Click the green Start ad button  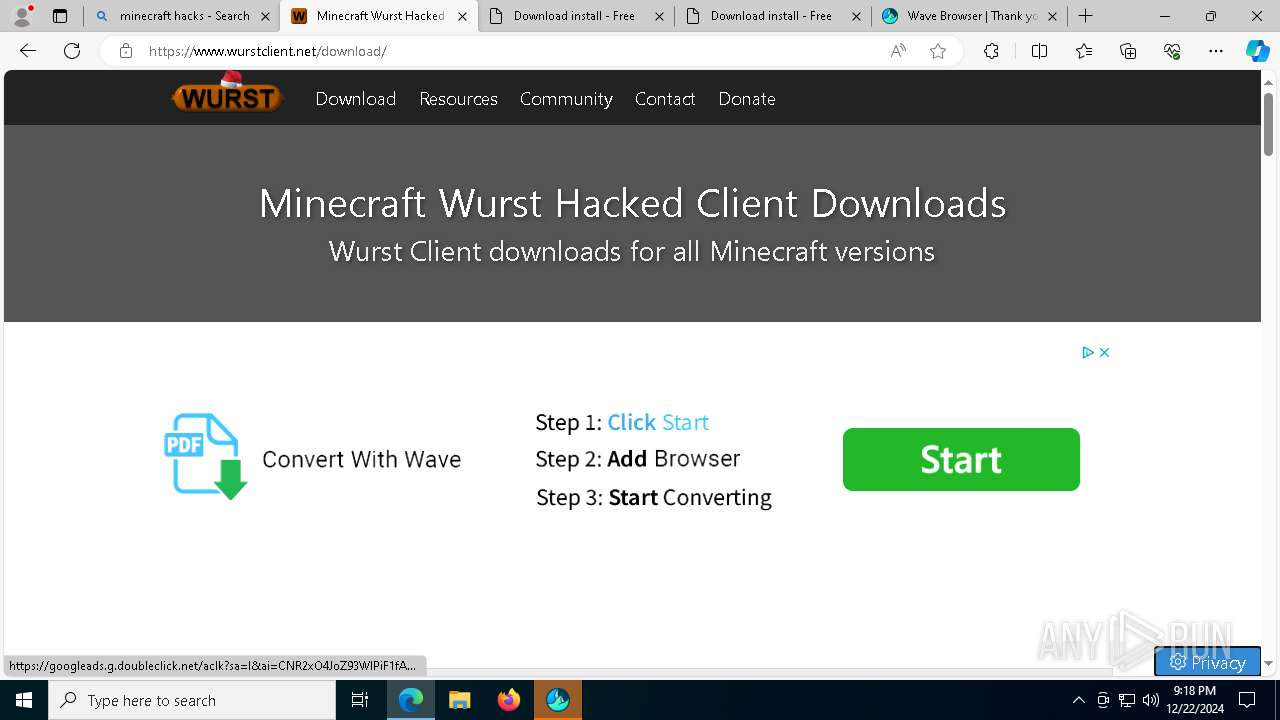[x=961, y=459]
